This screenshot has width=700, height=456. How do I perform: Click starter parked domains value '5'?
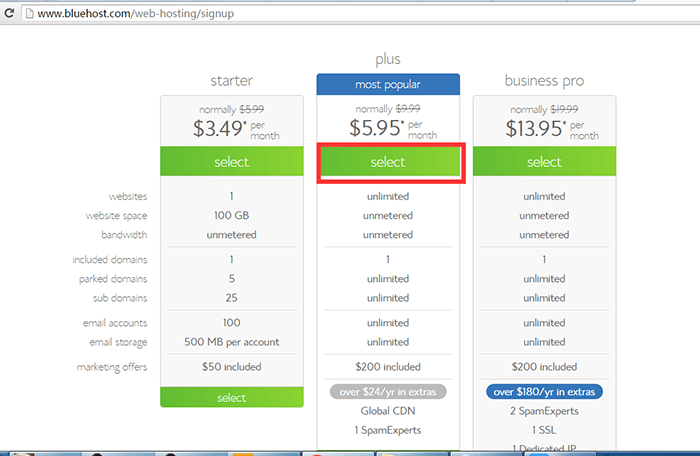tap(232, 279)
